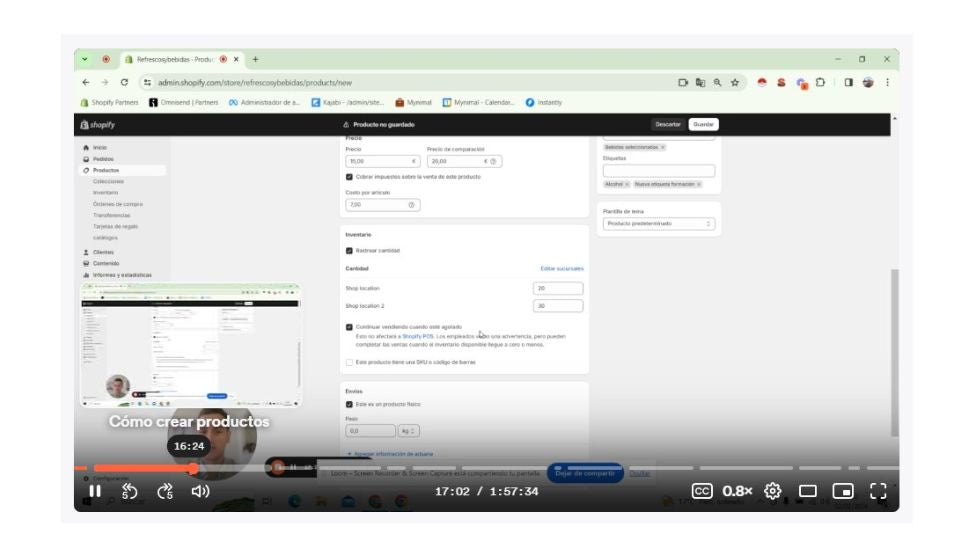Open 'Plantilla de tema' dropdown

660,224
